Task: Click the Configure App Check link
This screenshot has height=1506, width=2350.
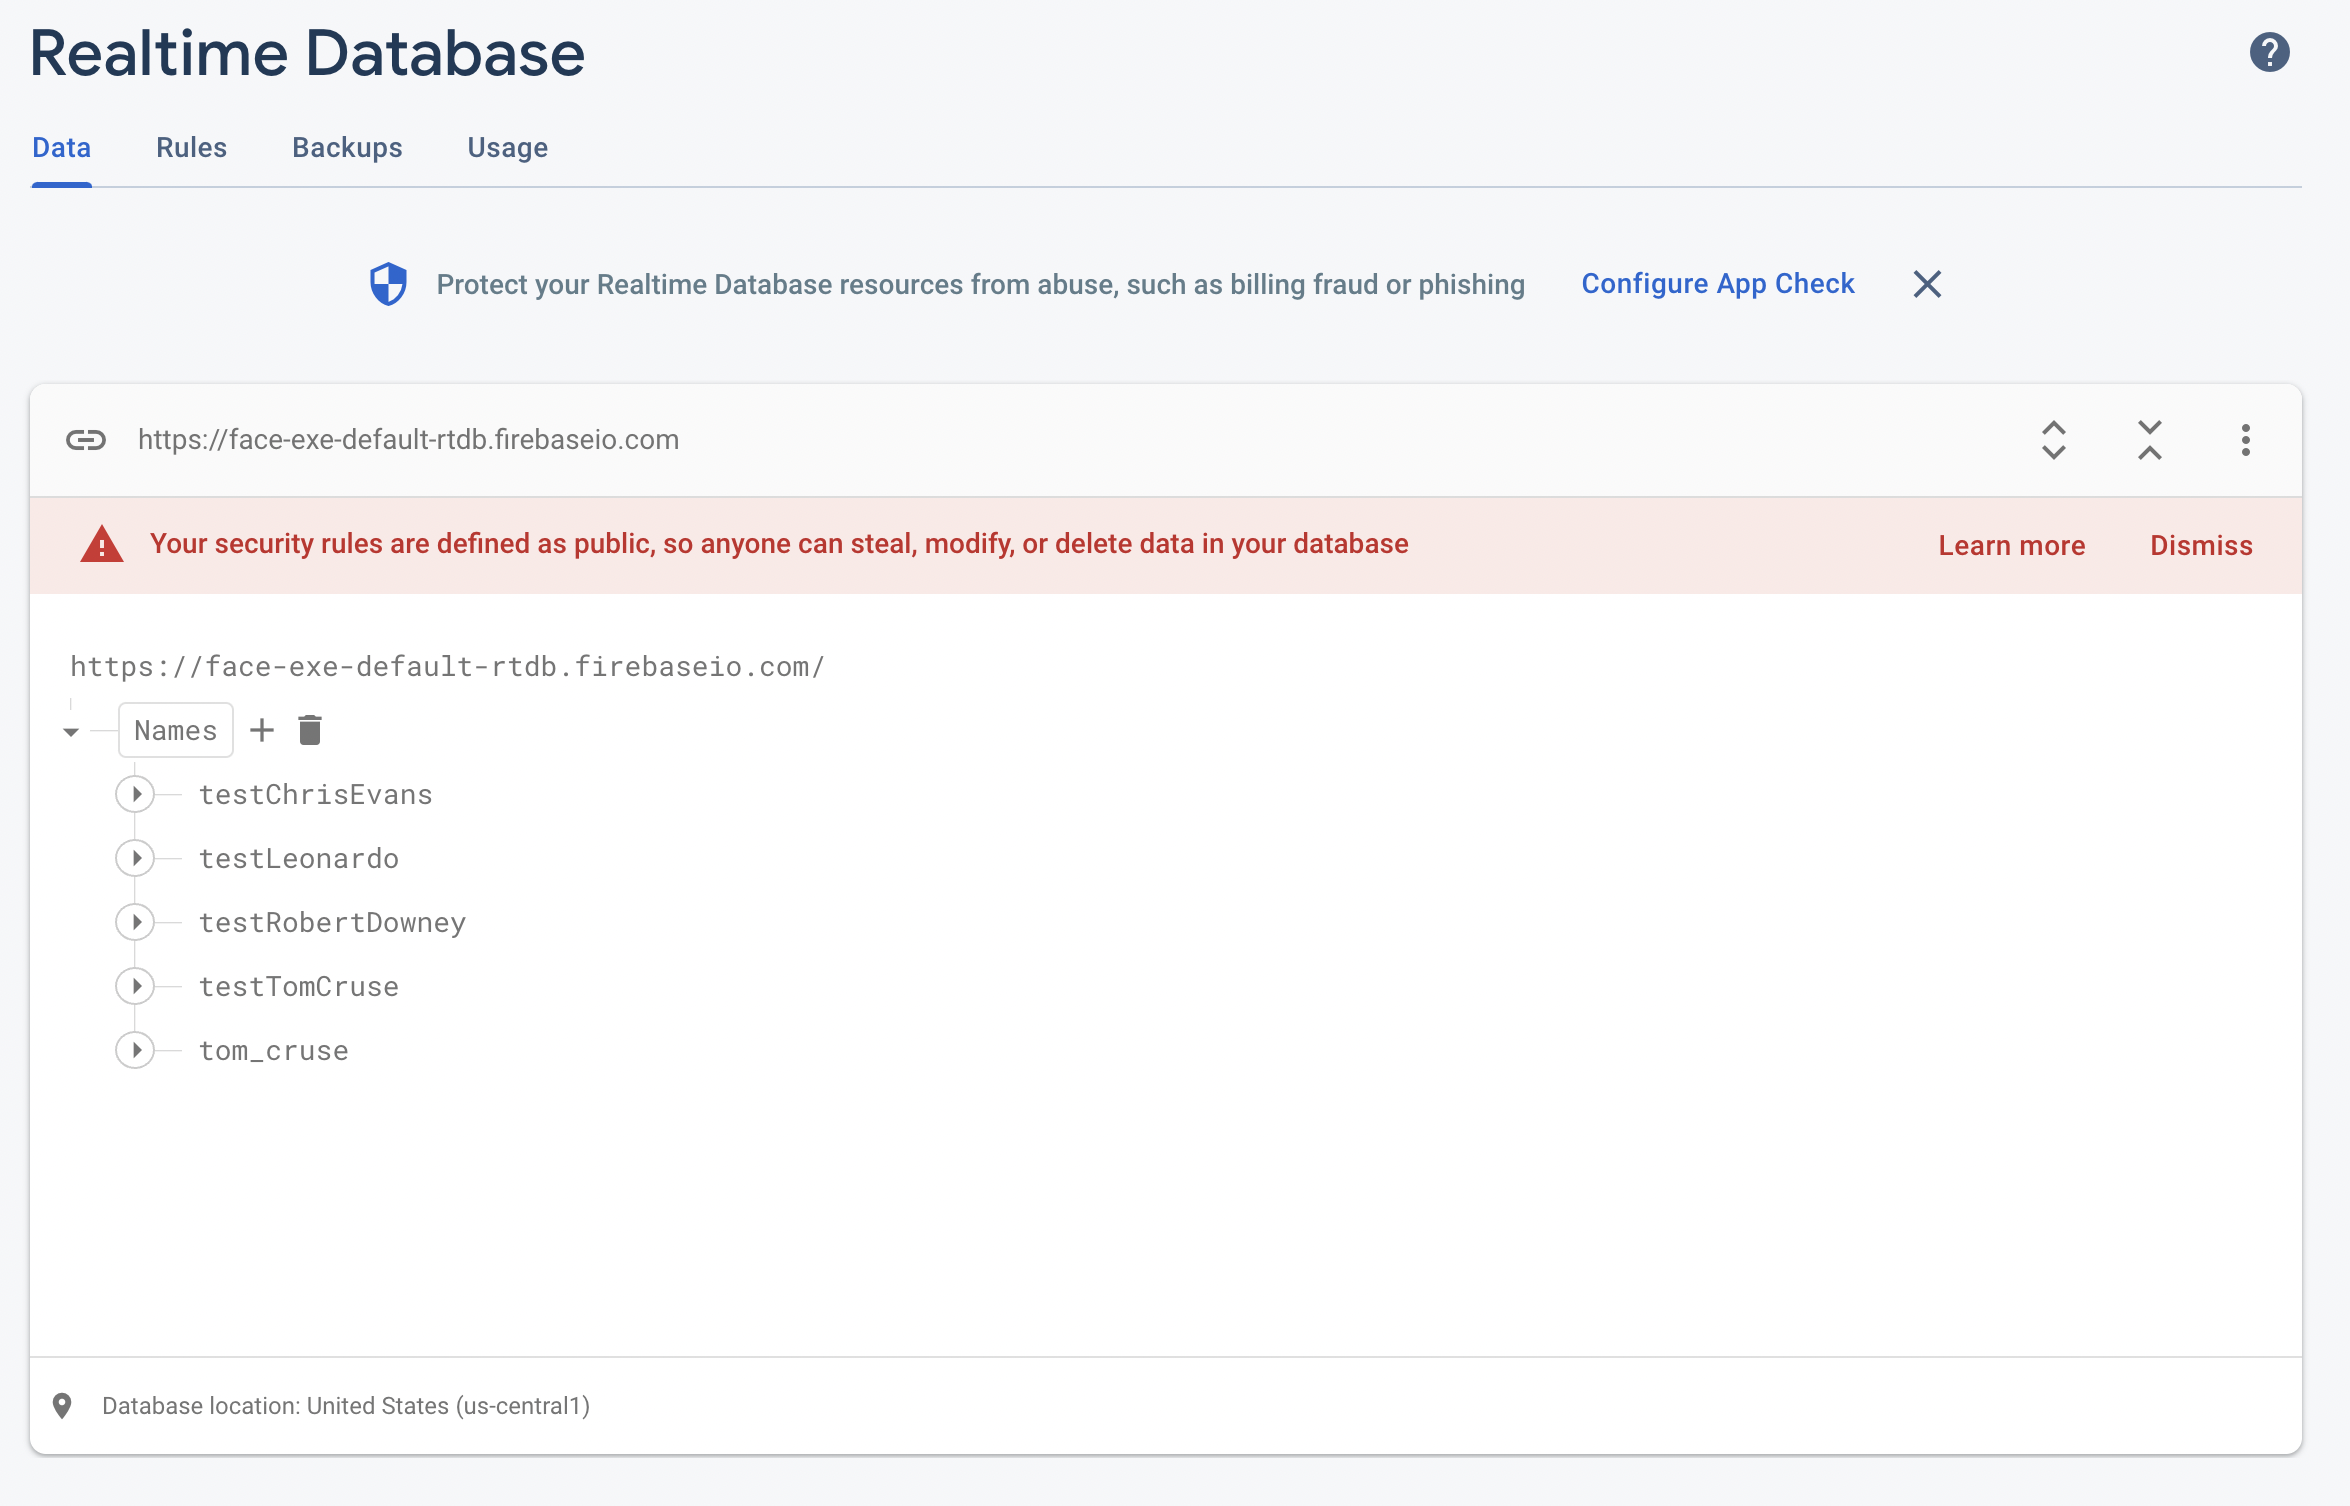Action: click(x=1716, y=283)
